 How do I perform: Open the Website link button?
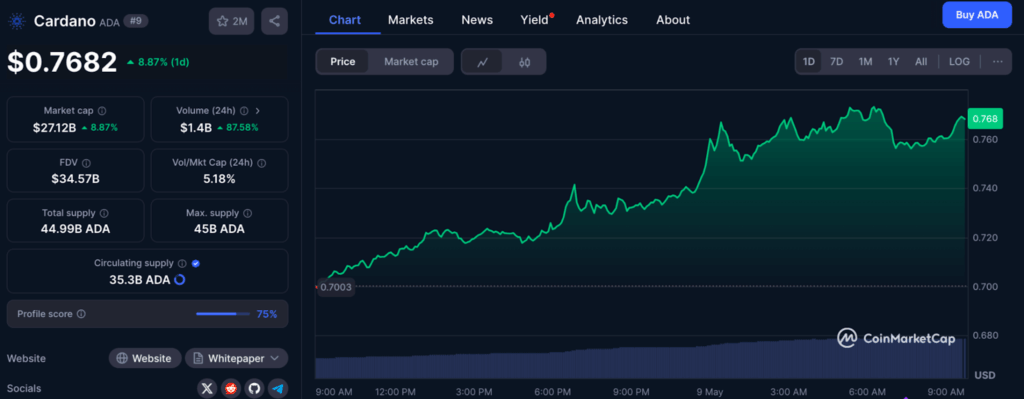click(144, 359)
